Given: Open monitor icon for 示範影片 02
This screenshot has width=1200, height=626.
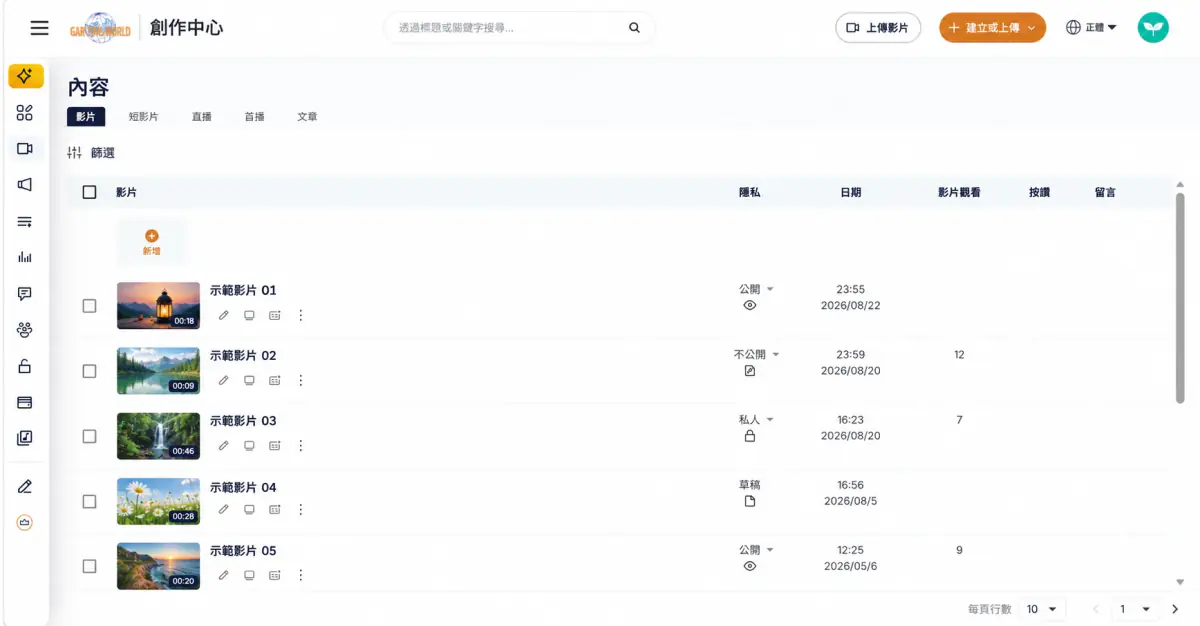Looking at the screenshot, I should click(249, 380).
